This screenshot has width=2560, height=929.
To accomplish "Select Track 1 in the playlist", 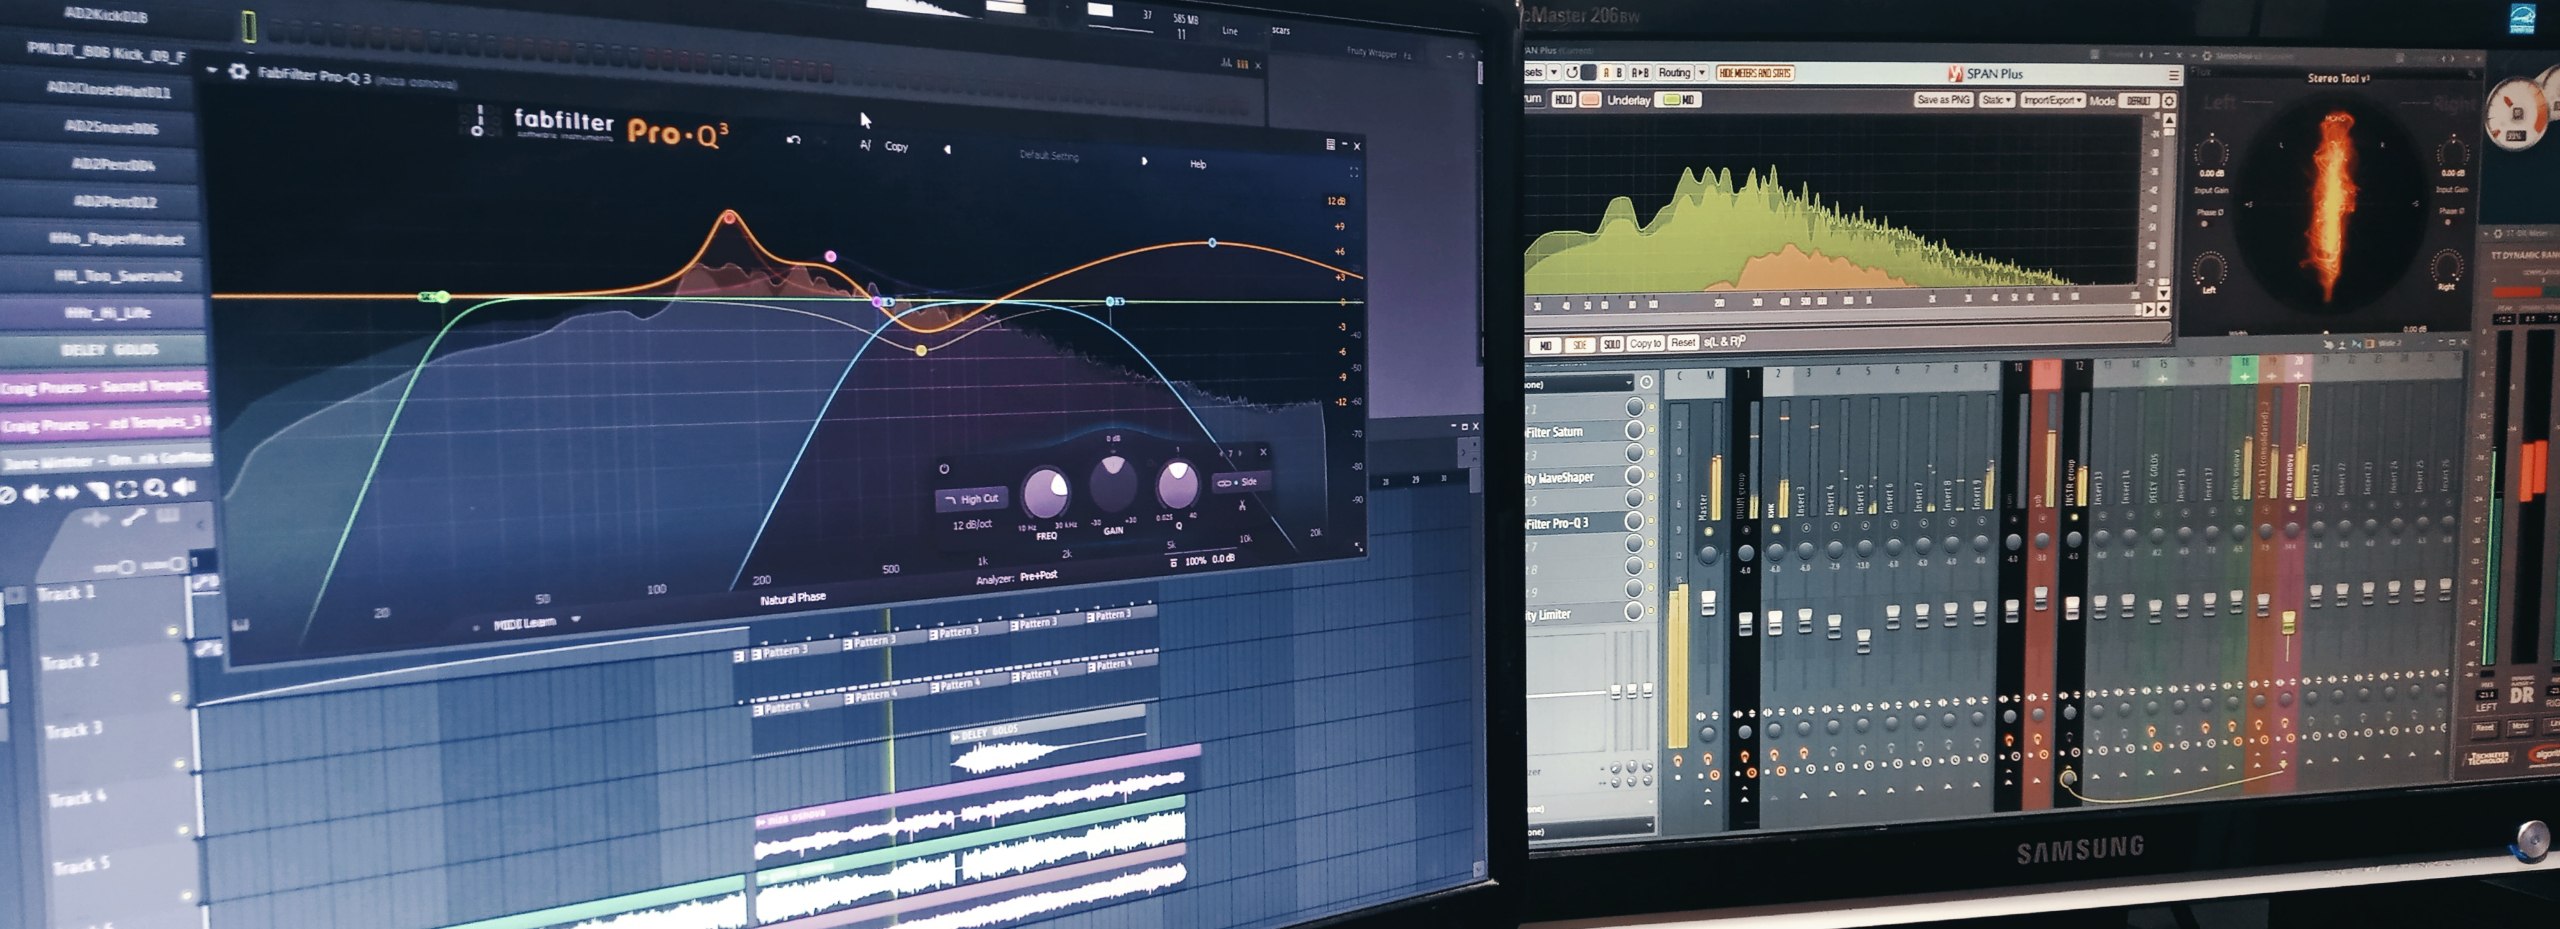I will [x=68, y=593].
